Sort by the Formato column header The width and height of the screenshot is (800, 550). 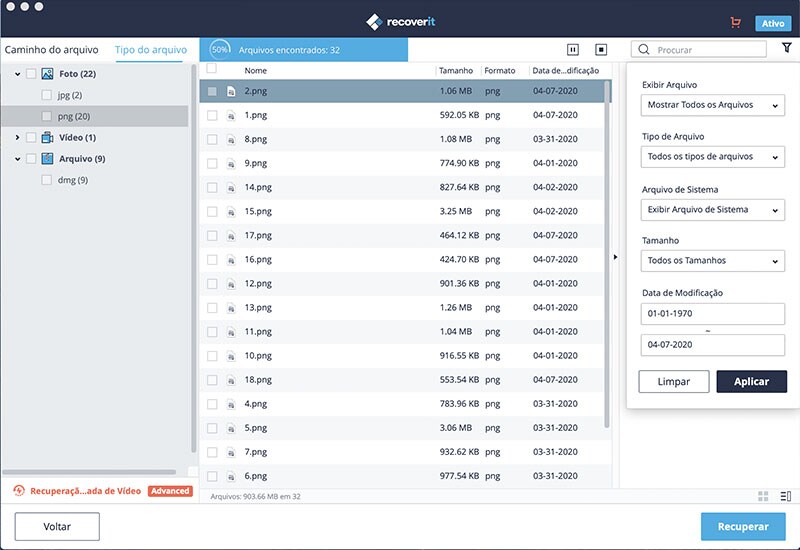point(499,70)
